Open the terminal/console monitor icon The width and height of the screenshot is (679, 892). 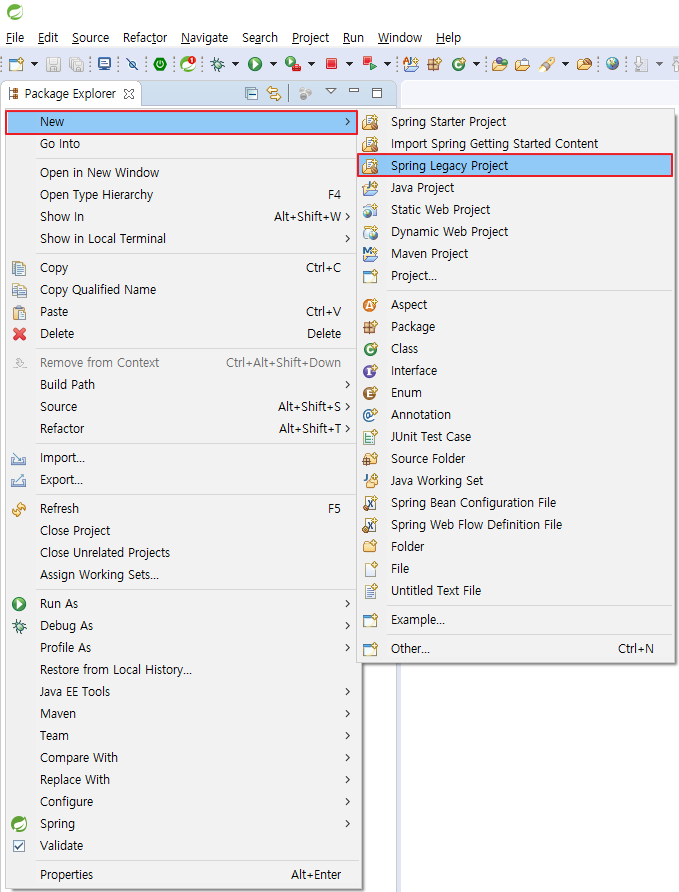(x=104, y=64)
